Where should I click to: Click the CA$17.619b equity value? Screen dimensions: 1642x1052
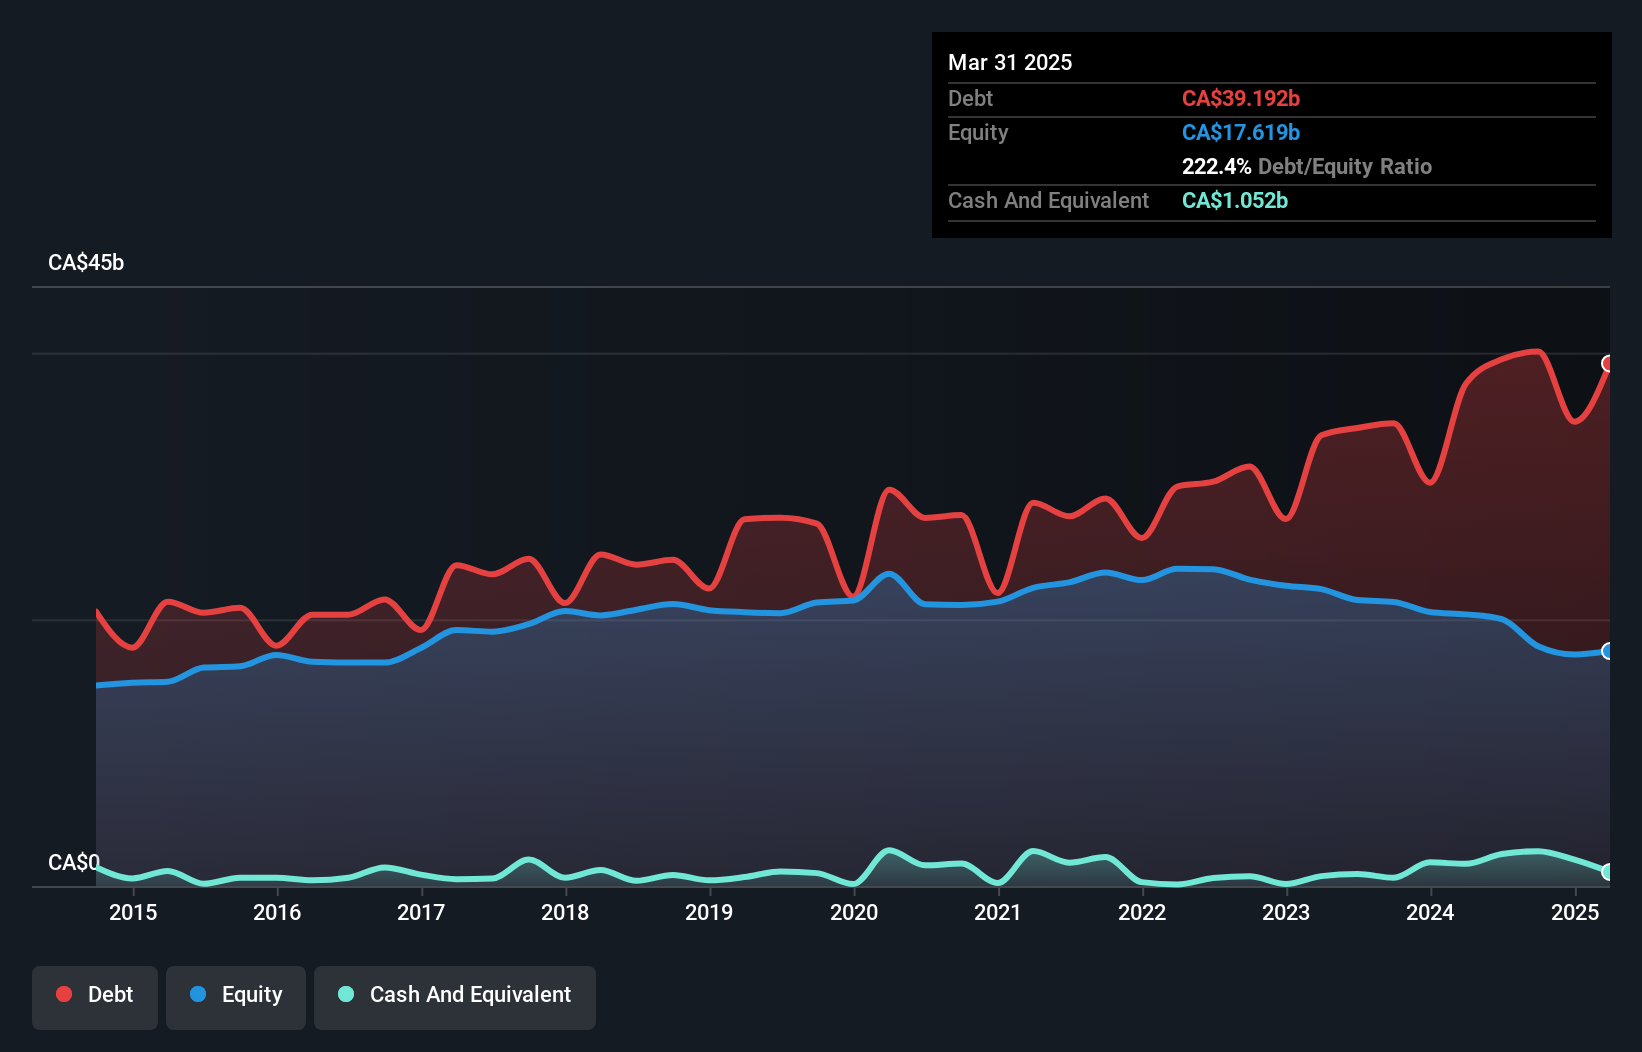click(1241, 132)
